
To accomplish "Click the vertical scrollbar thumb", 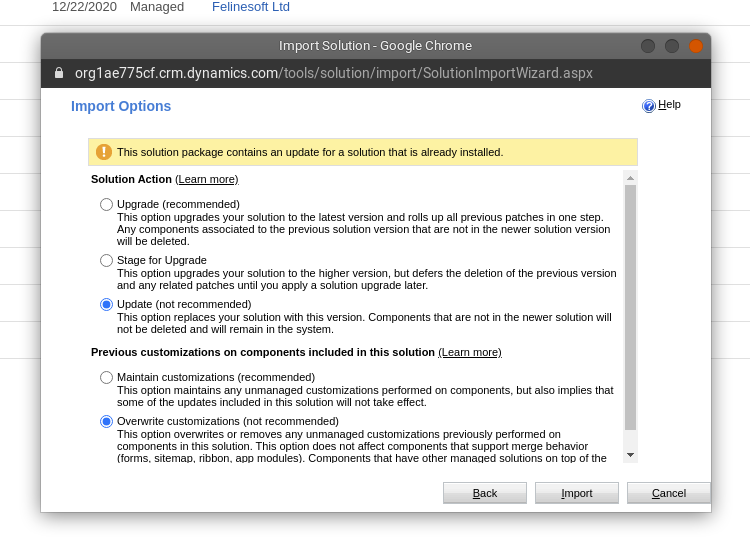I will tap(630, 307).
